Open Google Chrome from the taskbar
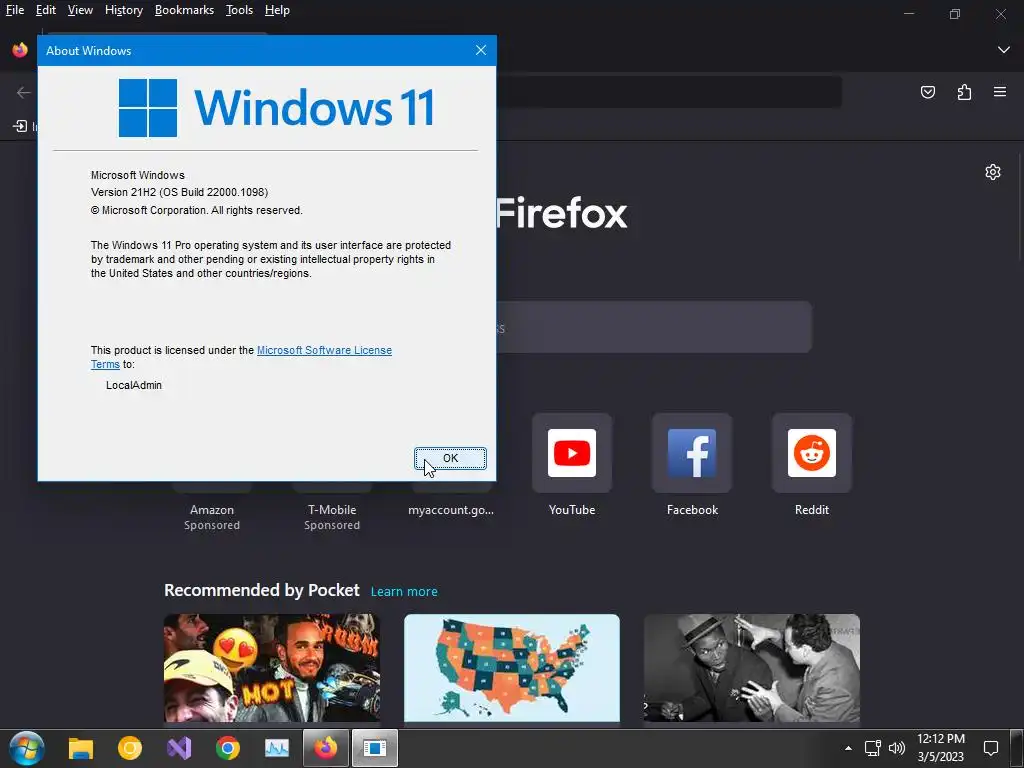This screenshot has width=1024, height=768. tap(228, 748)
